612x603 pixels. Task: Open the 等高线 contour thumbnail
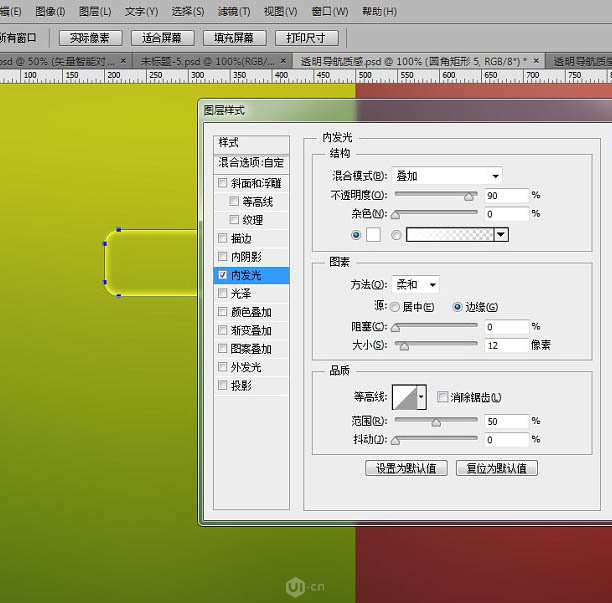point(404,397)
